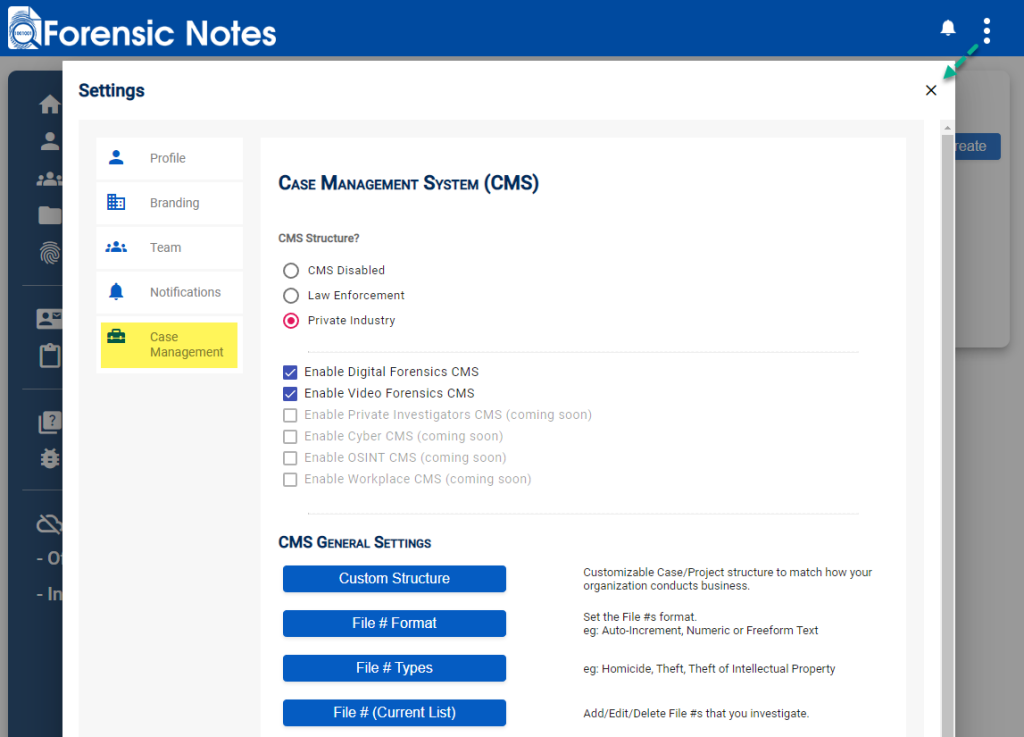Open the help question-mark icon in sidebar
Screen dimensions: 1024x737
coord(50,422)
